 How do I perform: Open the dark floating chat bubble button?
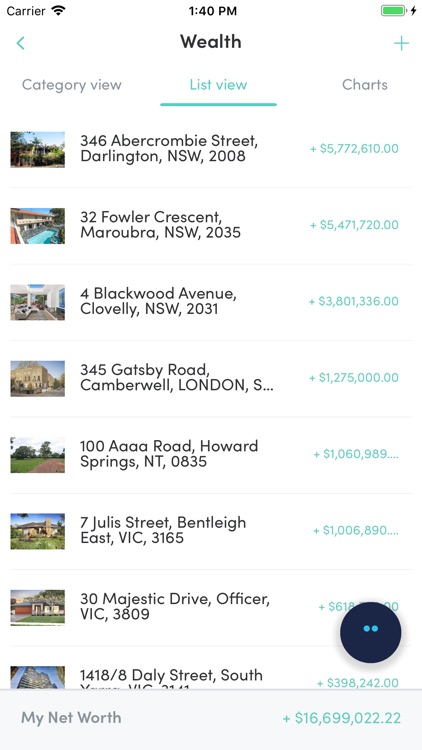pos(370,632)
